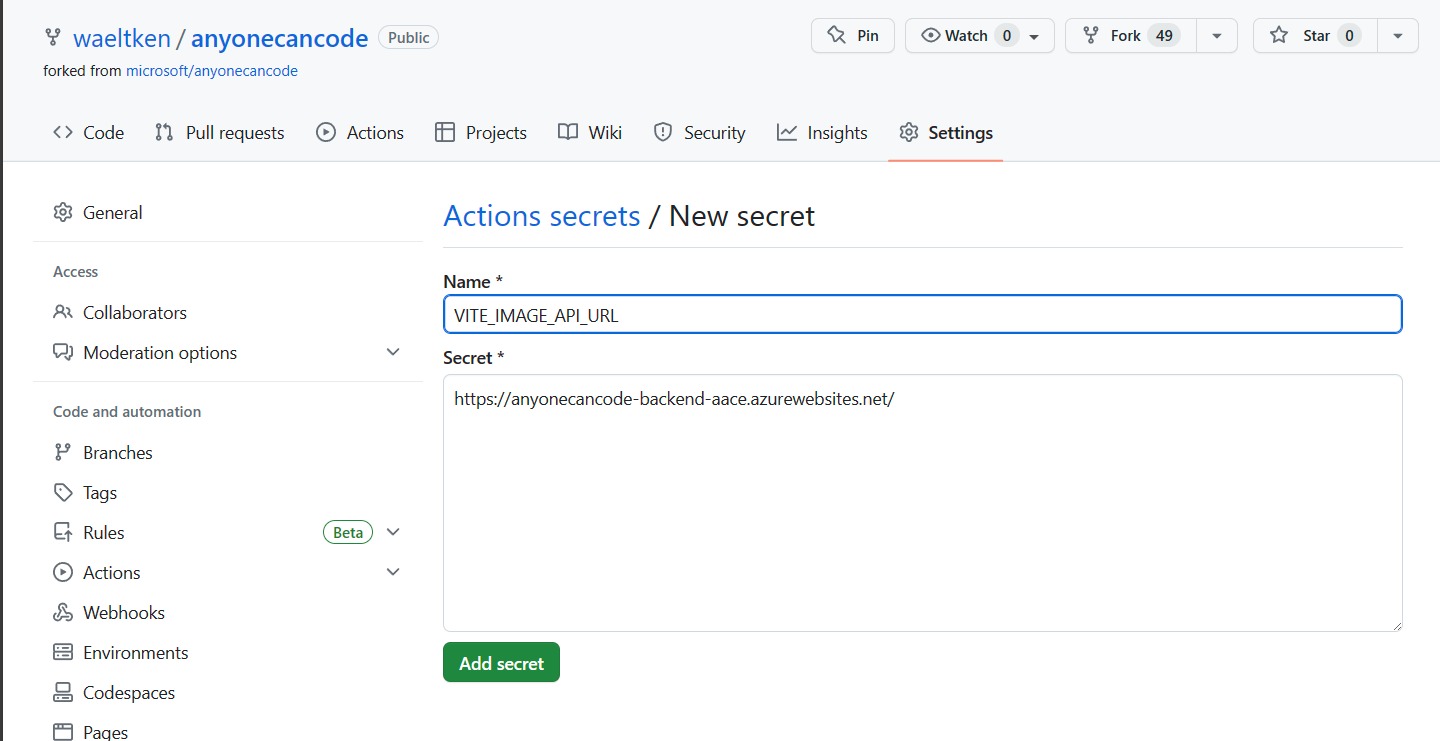Viewport: 1440px width, 741px height.
Task: Click the Actions play icon in sidebar
Action: point(62,572)
